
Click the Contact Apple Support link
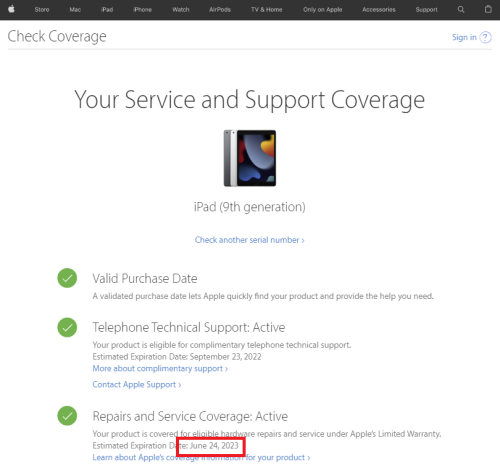[137, 385]
